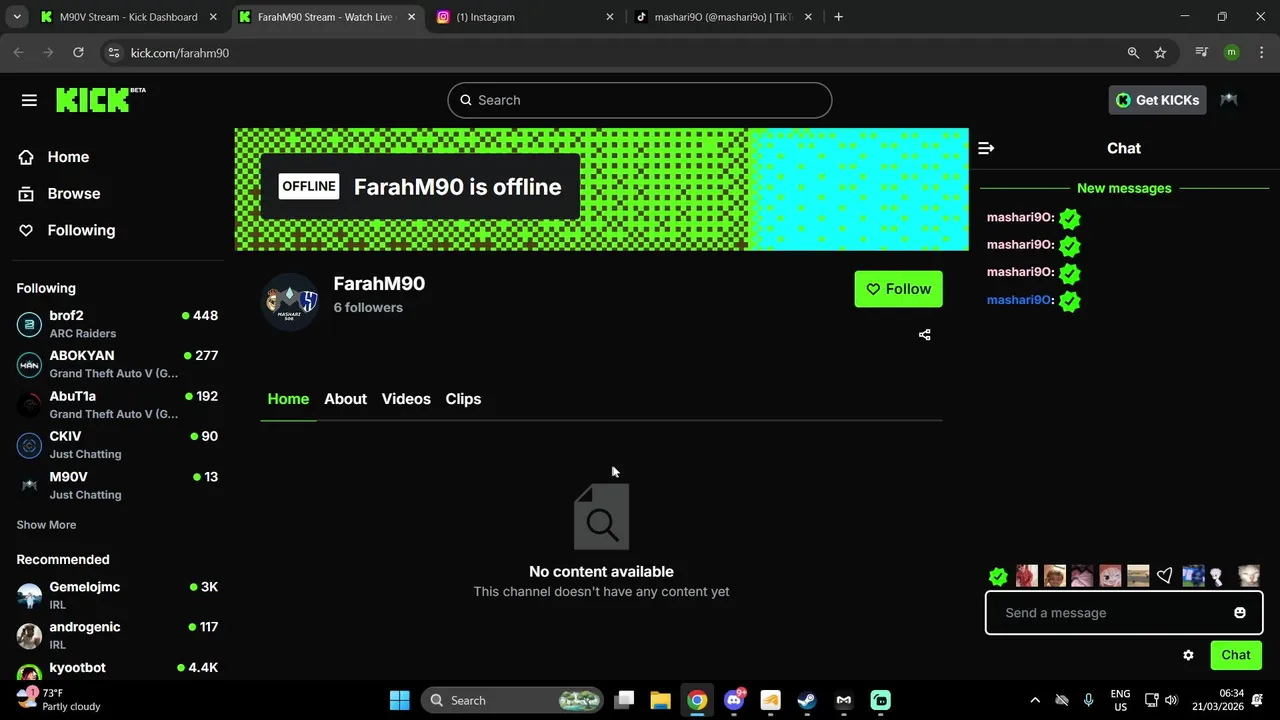Image resolution: width=1280 pixels, height=720 pixels.
Task: Collapse the chat panel arrow icon
Action: [986, 148]
